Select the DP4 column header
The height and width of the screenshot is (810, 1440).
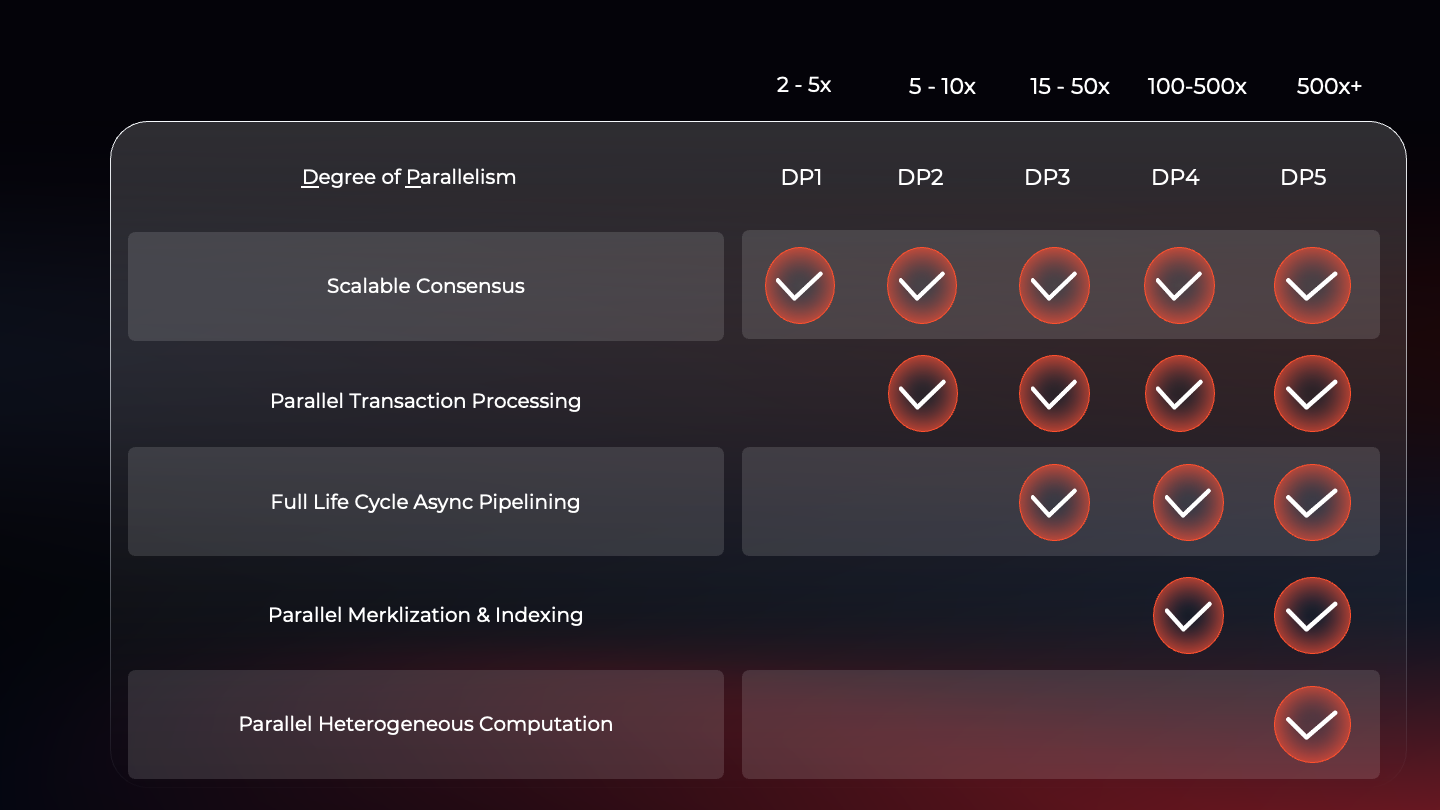click(1175, 178)
